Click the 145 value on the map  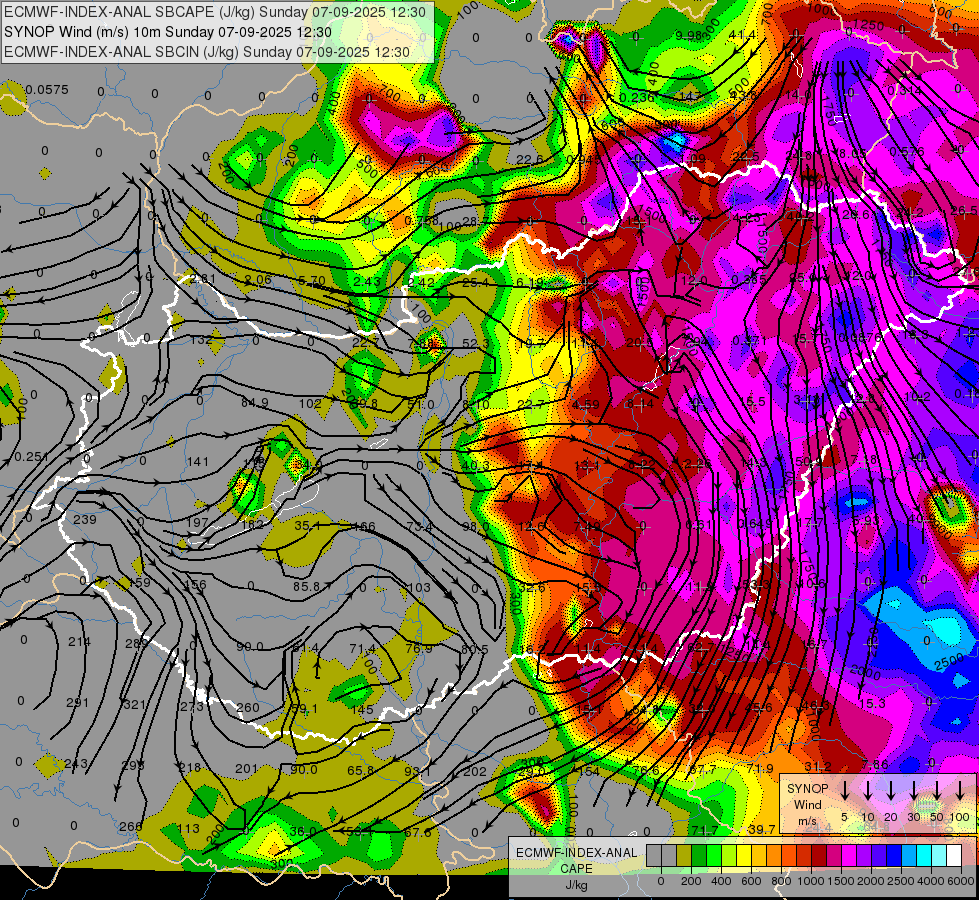(362, 710)
